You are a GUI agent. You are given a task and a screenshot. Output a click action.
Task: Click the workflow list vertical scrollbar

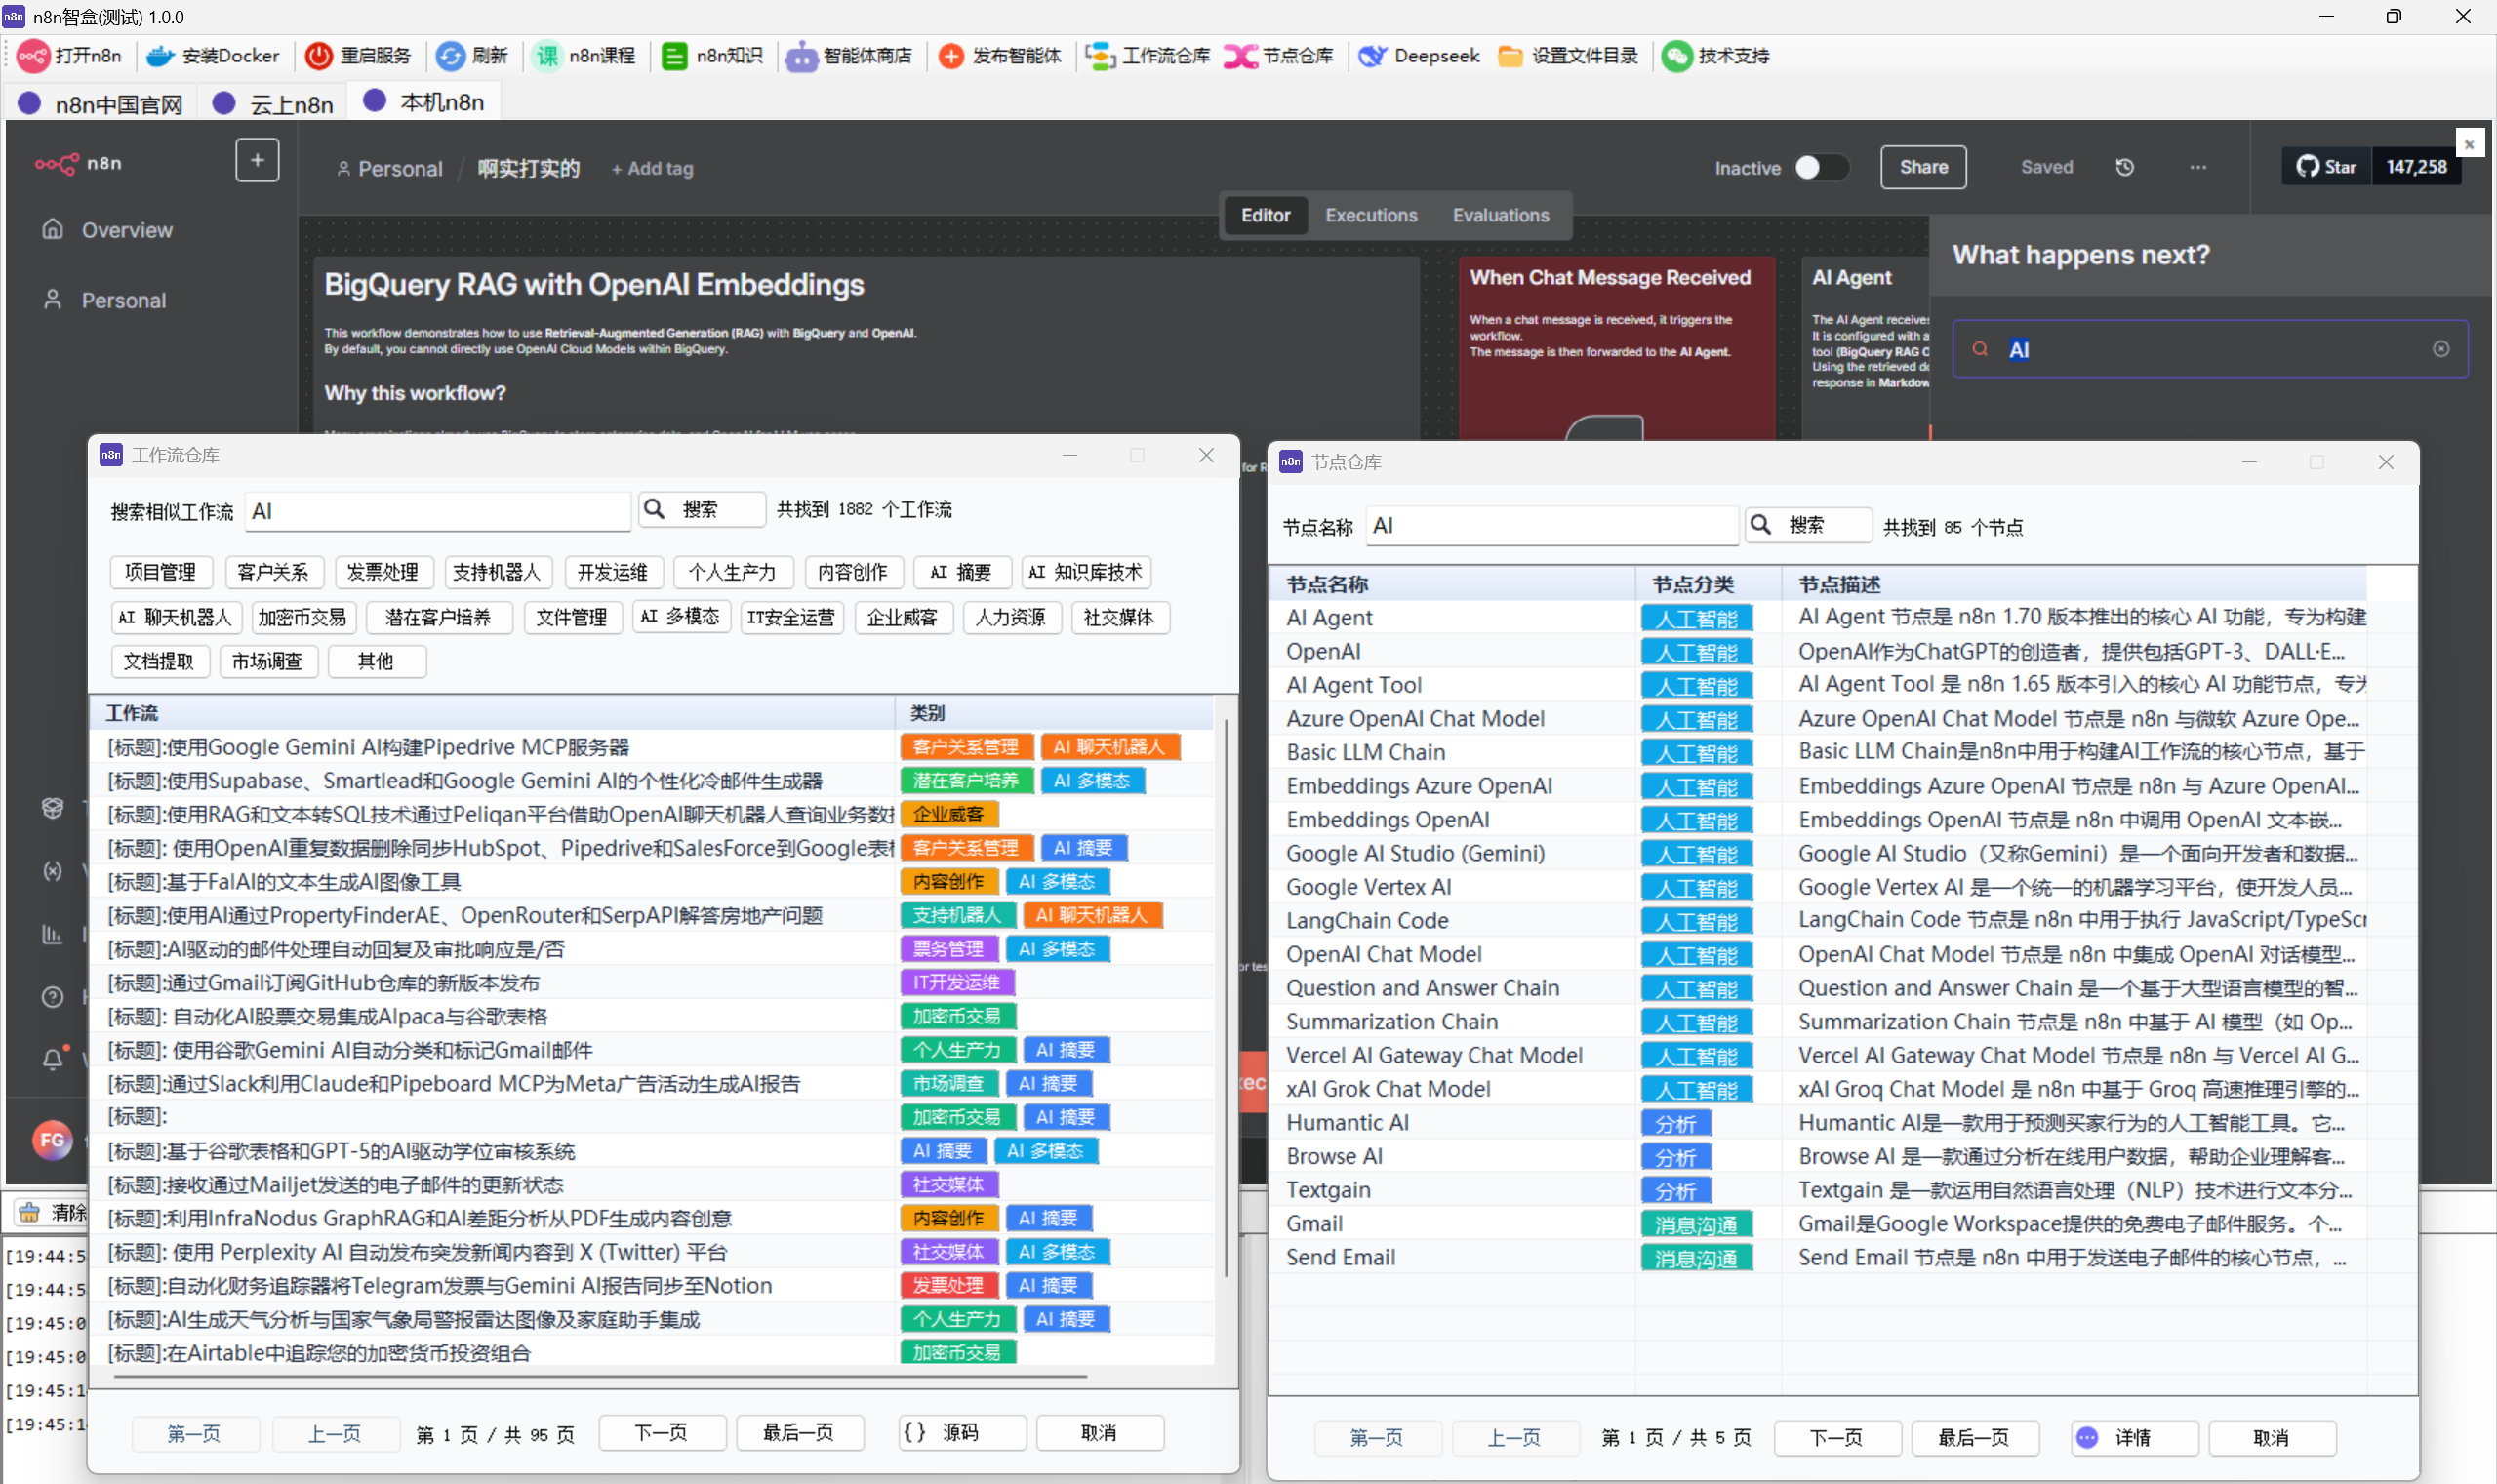[1226, 1000]
